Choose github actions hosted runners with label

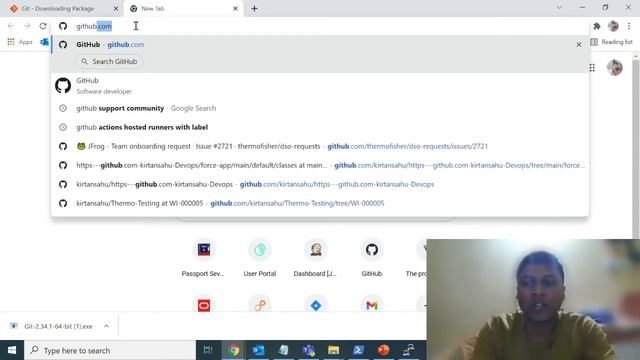pyautogui.click(x=320, y=127)
